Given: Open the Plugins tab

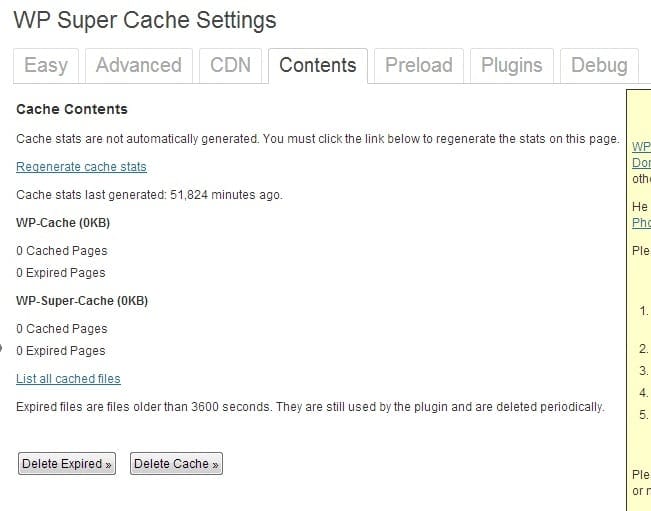Looking at the screenshot, I should pos(512,66).
